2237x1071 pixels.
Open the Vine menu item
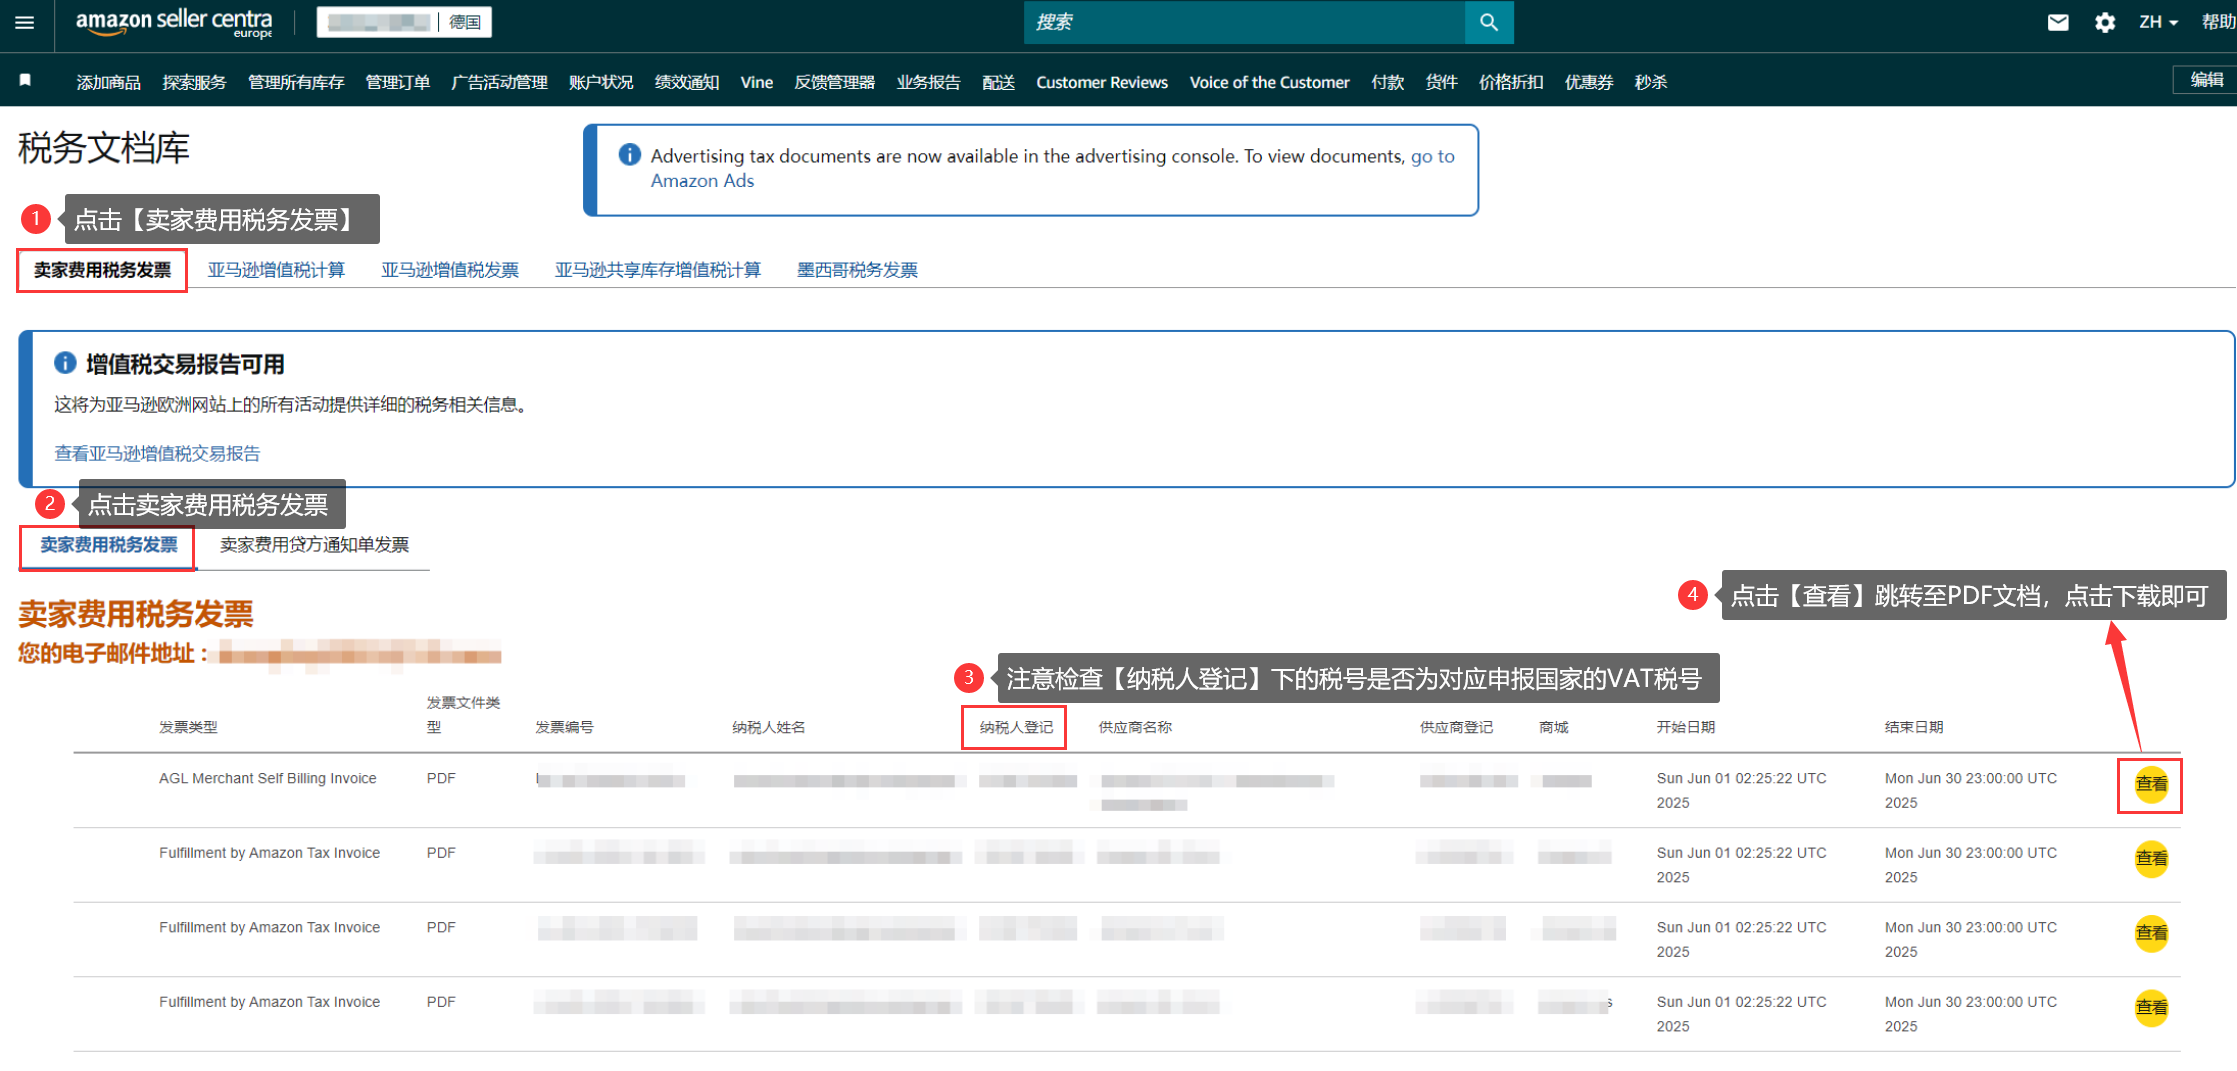pos(757,82)
